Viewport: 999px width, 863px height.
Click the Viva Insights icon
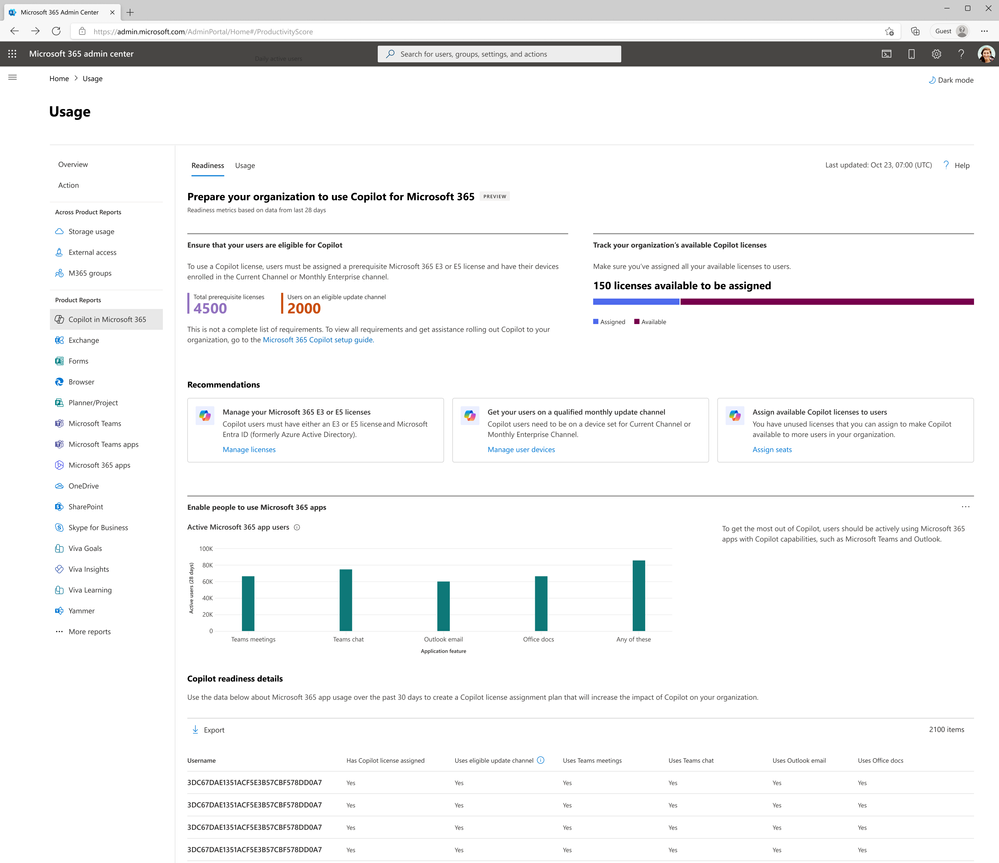coord(59,569)
